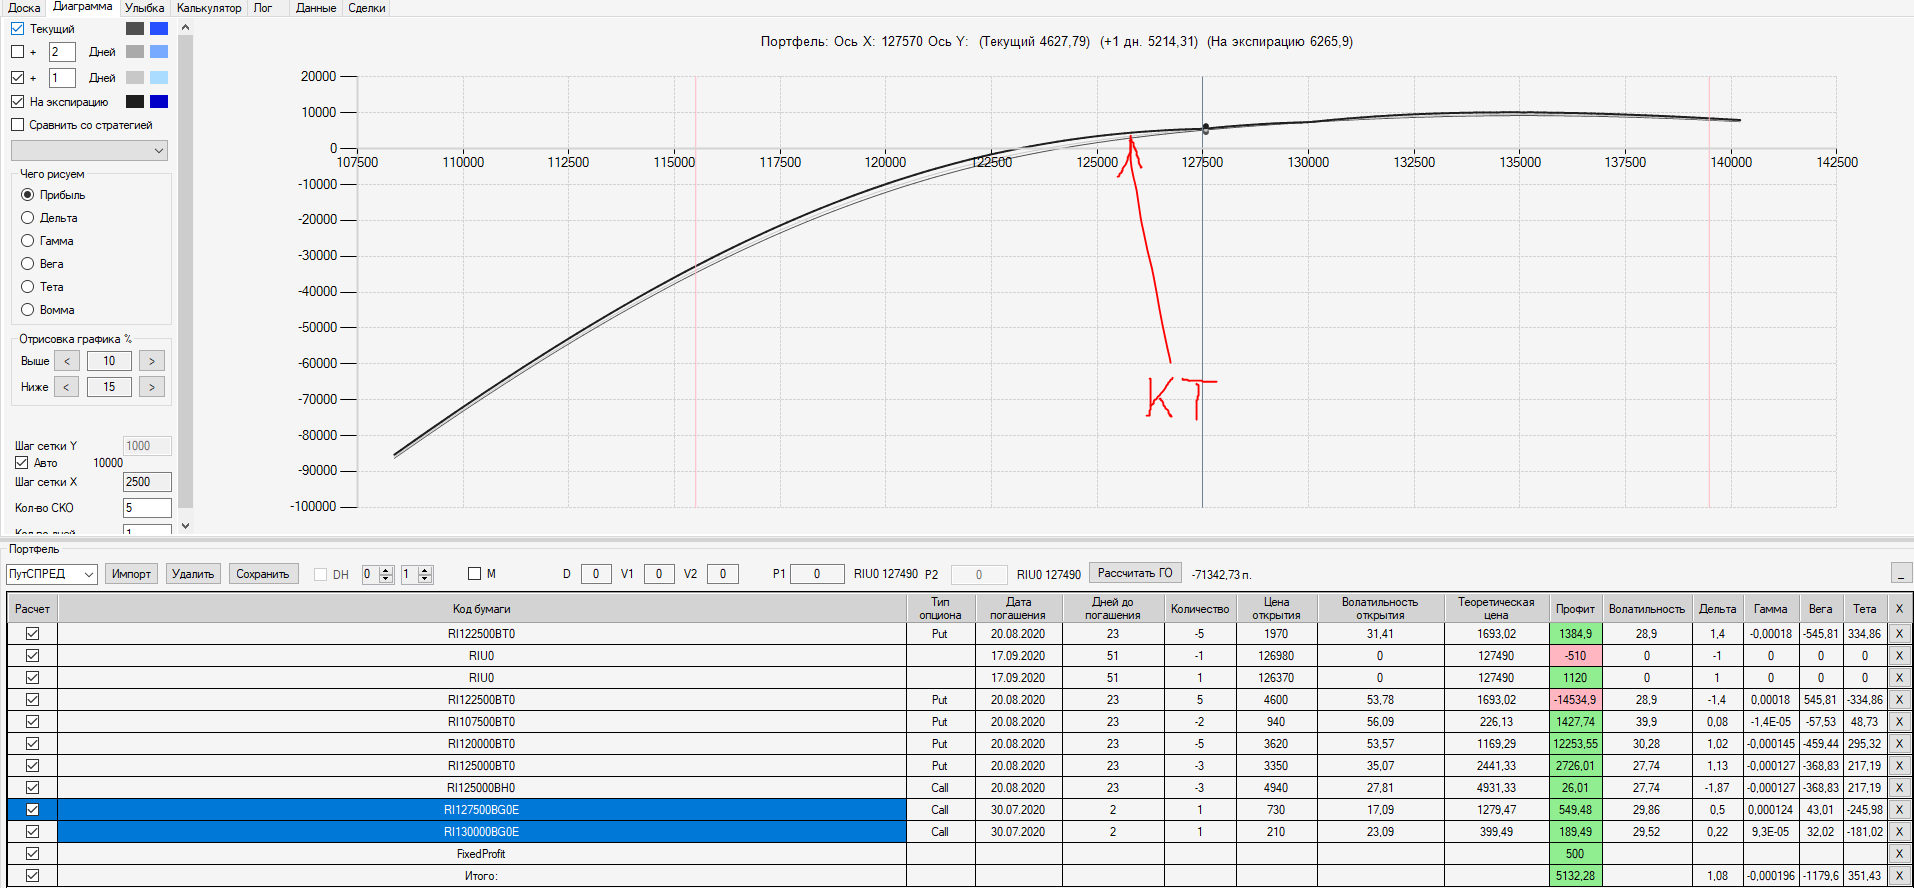The image size is (1914, 888).
Task: Click the P1 input field
Action: pyautogui.click(x=817, y=574)
